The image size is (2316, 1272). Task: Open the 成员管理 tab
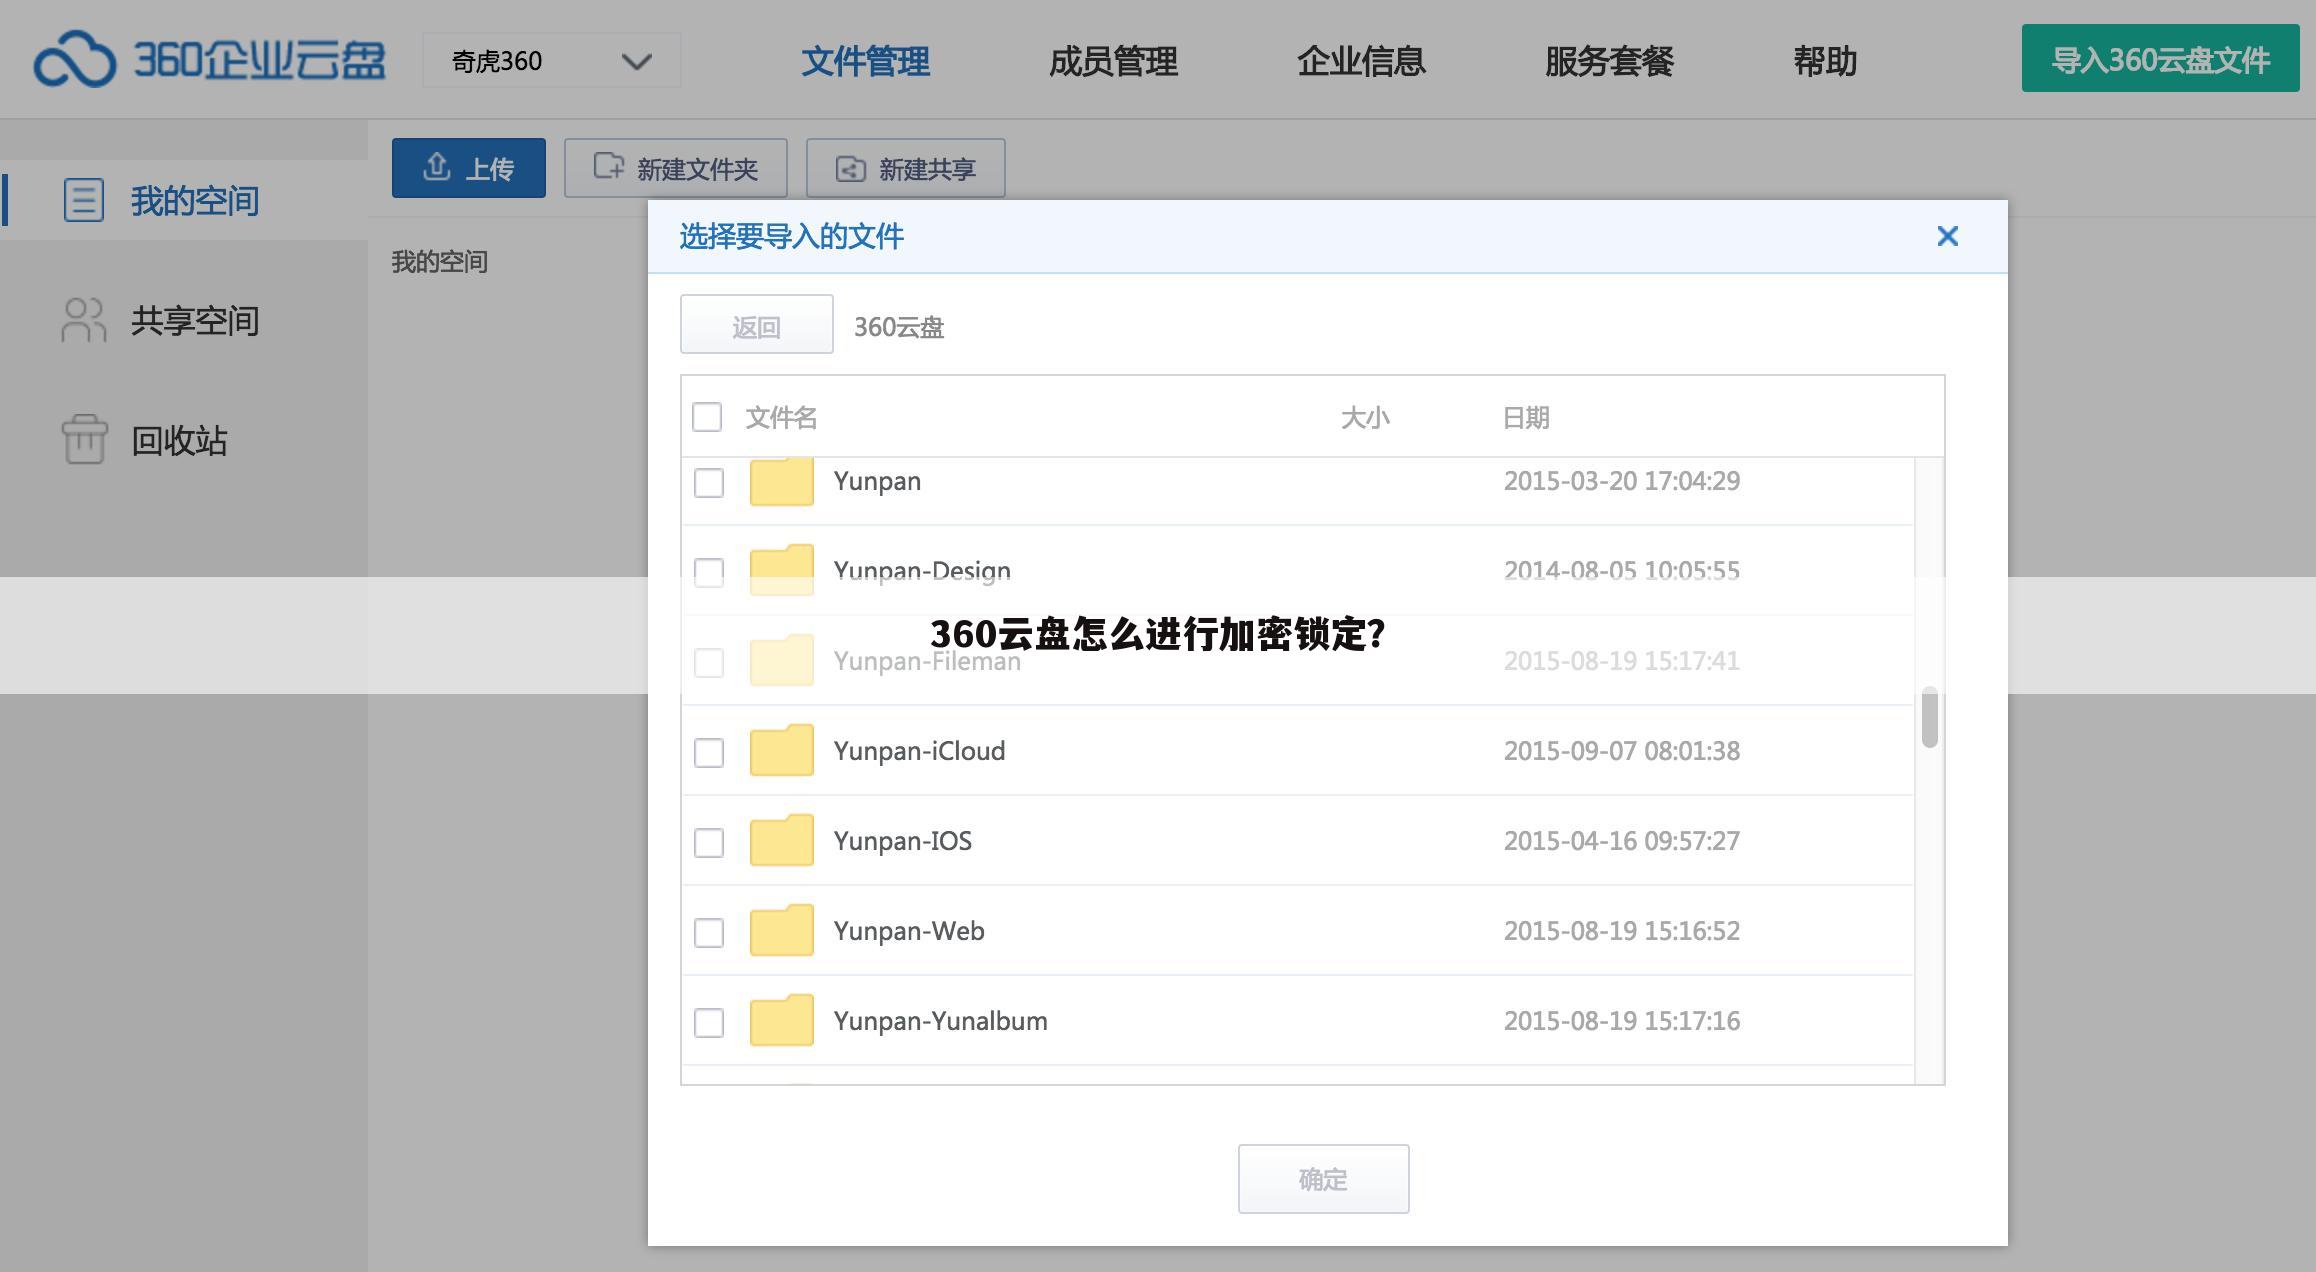click(1113, 61)
